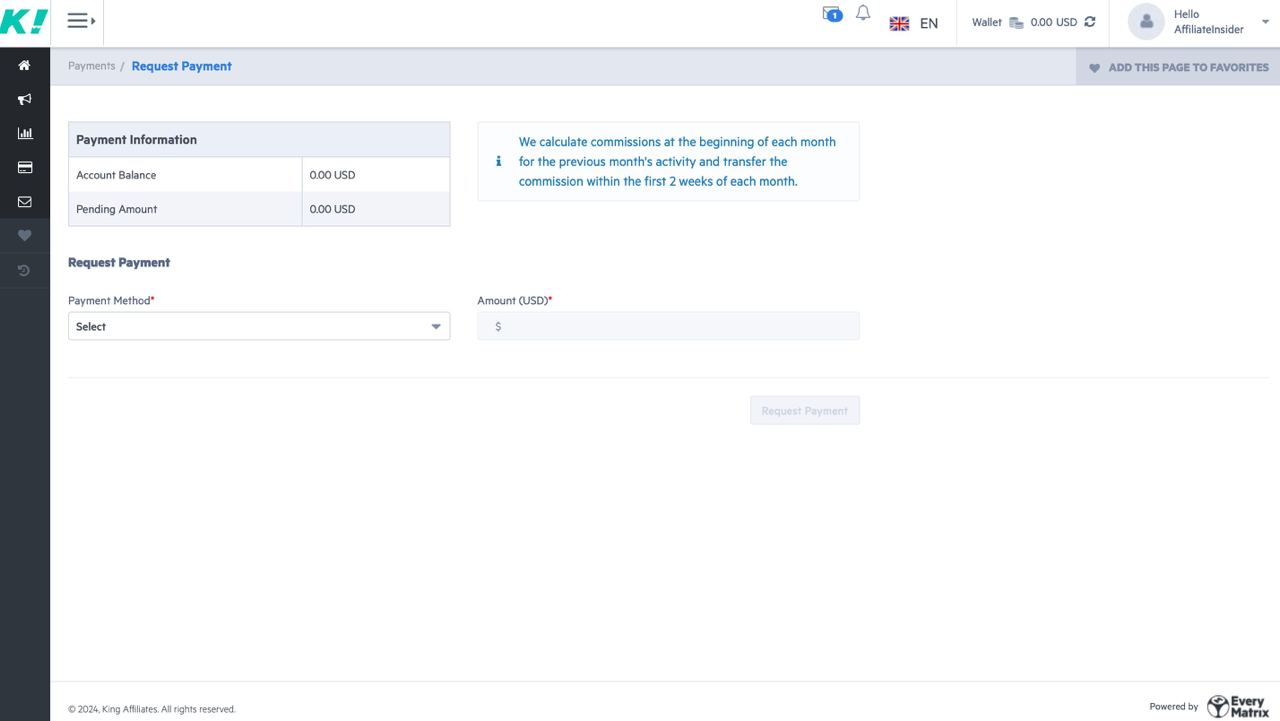Click the Payment Method field label
This screenshot has height=721, width=1280.
pyautogui.click(x=111, y=300)
